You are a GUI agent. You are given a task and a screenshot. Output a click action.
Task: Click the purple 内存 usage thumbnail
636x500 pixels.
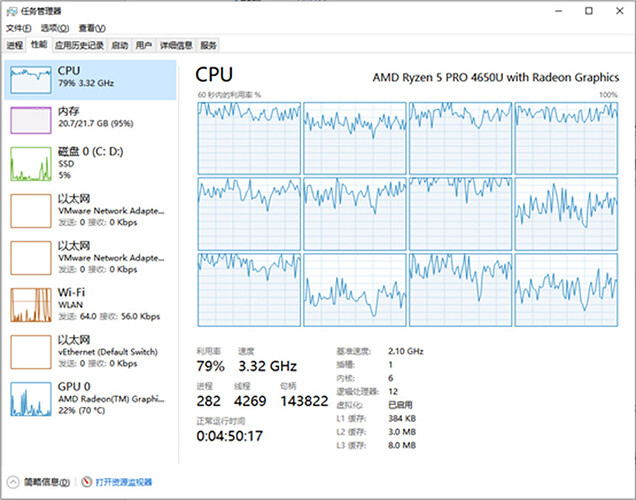point(31,120)
